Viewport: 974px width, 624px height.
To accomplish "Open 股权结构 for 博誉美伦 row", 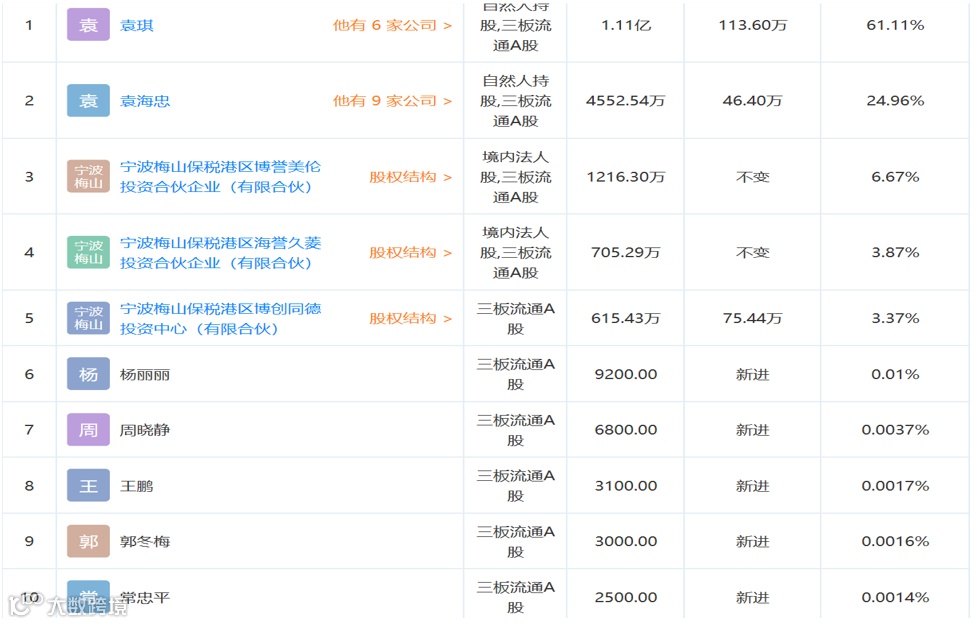I will click(x=410, y=177).
